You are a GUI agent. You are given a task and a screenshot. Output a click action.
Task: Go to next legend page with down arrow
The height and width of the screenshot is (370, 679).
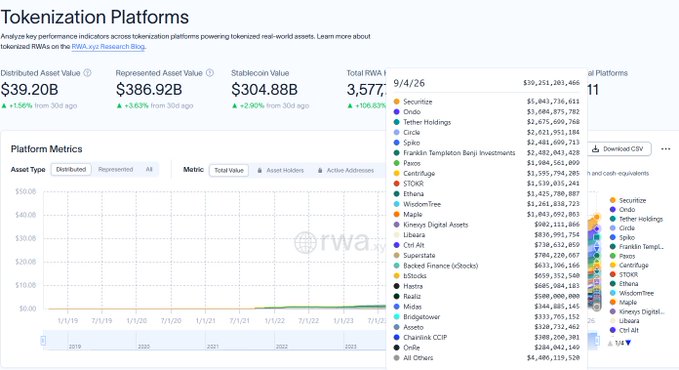pos(628,343)
